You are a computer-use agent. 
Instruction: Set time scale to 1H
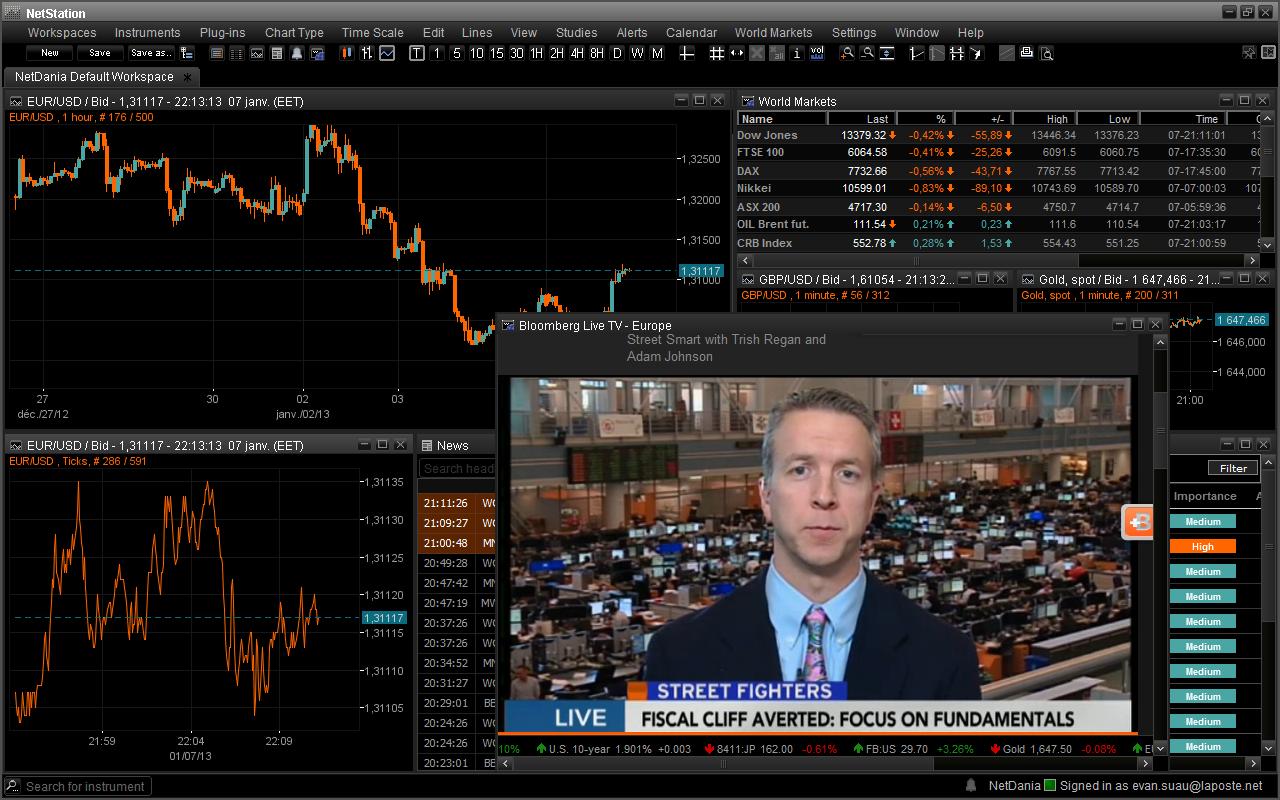(x=537, y=53)
